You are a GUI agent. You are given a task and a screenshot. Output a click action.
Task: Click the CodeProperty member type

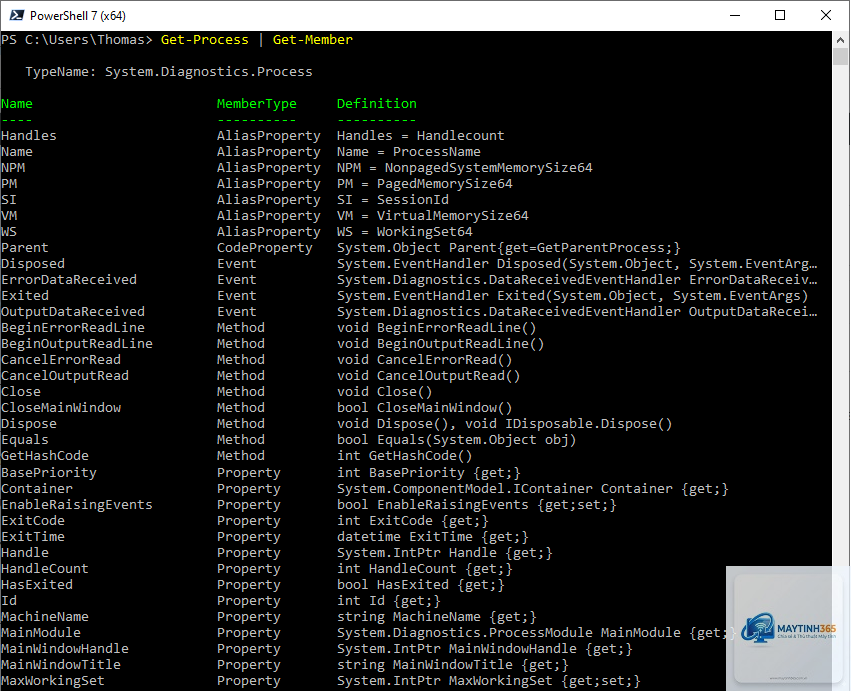coord(265,248)
